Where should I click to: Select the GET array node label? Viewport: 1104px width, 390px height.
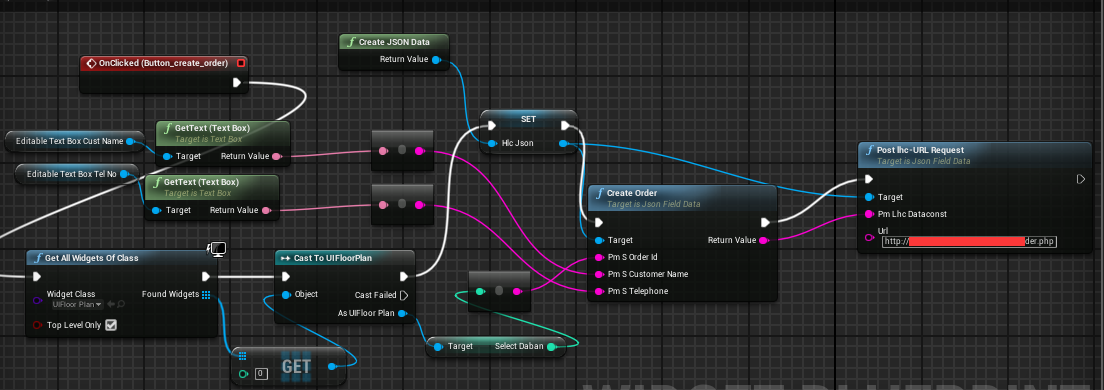point(296,366)
